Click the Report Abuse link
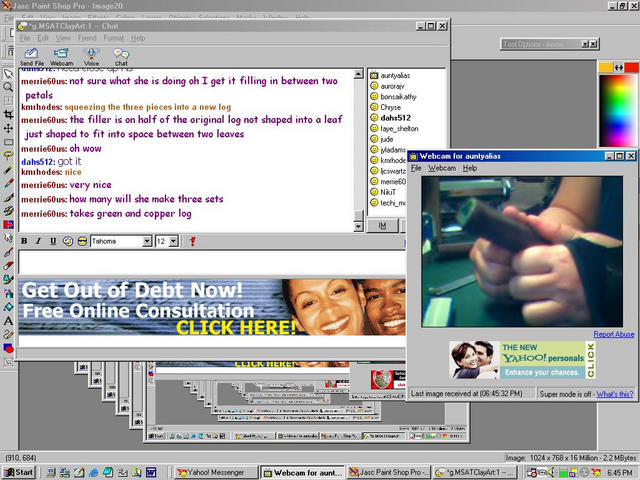This screenshot has height=480, width=640. (x=613, y=334)
